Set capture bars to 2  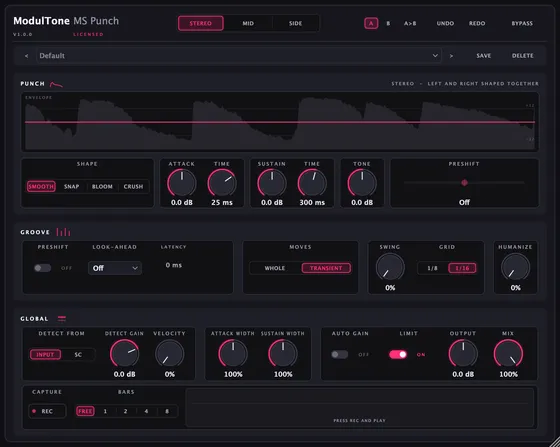tap(125, 411)
